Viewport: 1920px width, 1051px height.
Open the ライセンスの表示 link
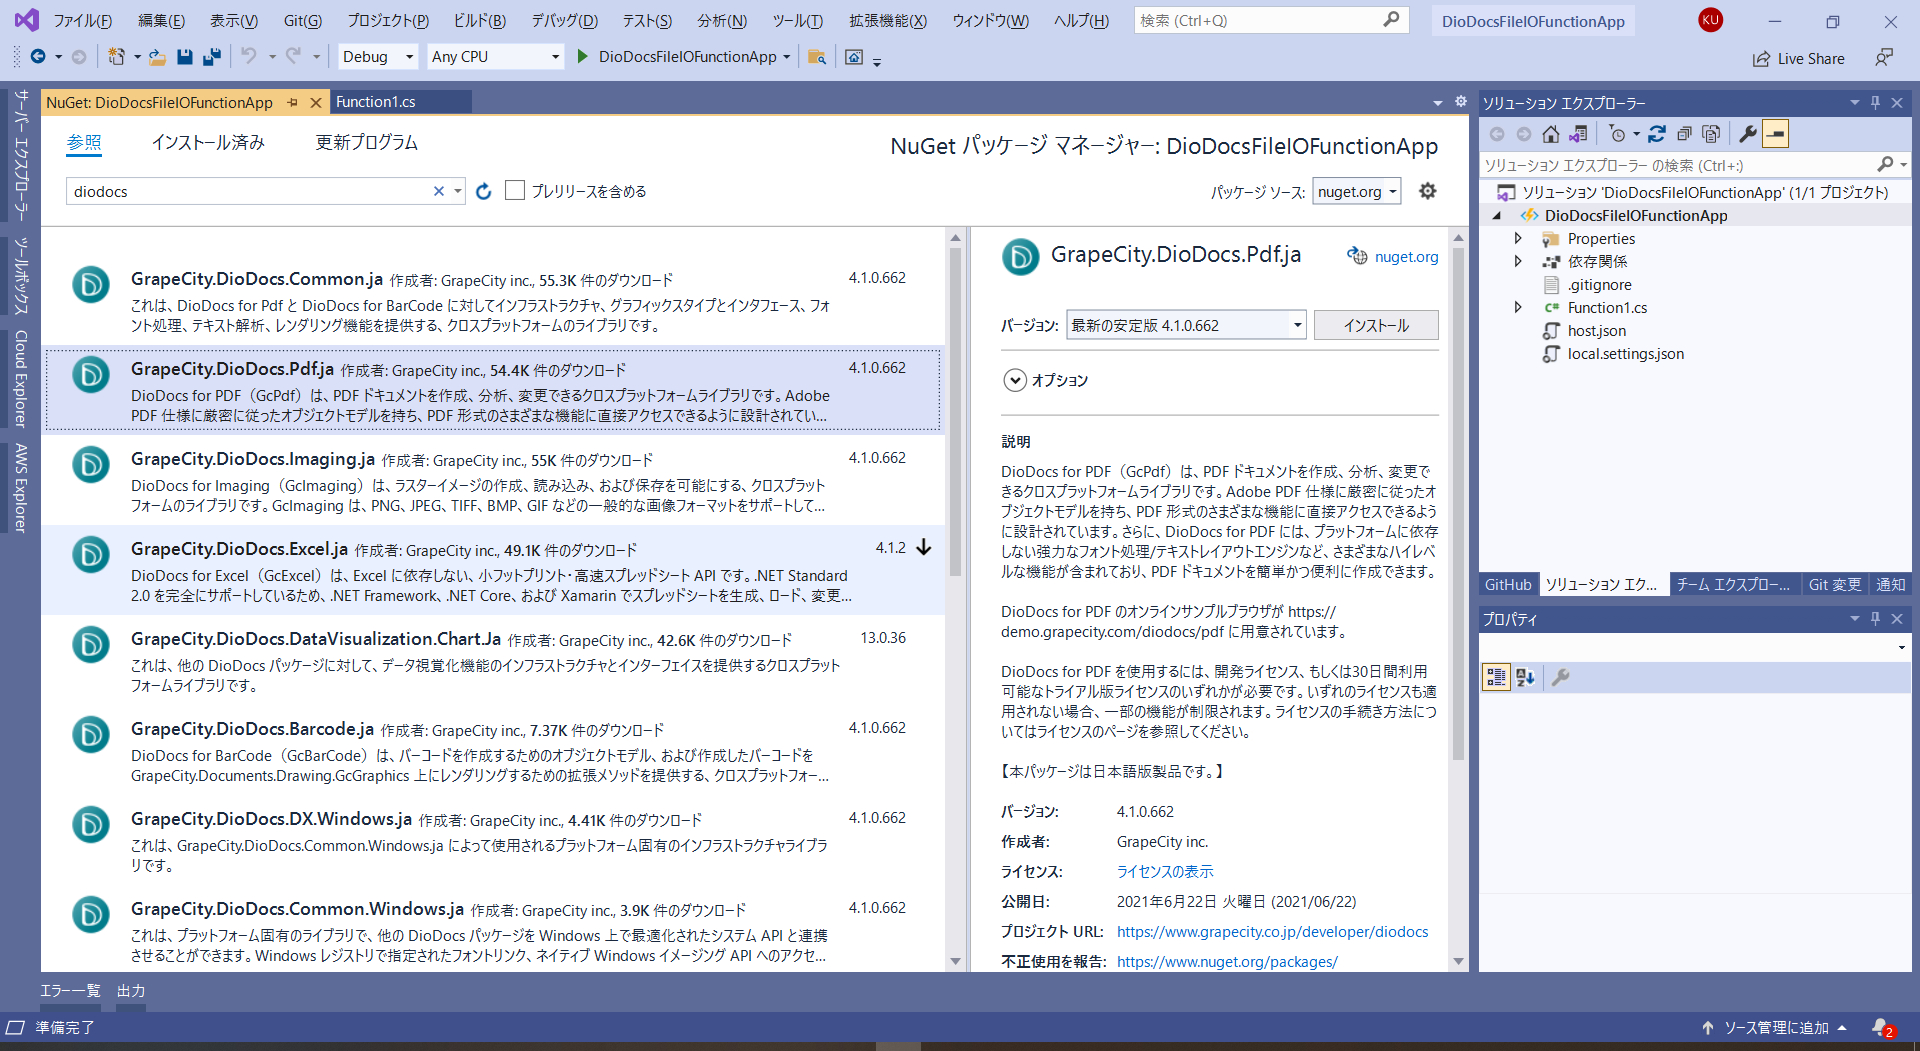tap(1165, 872)
